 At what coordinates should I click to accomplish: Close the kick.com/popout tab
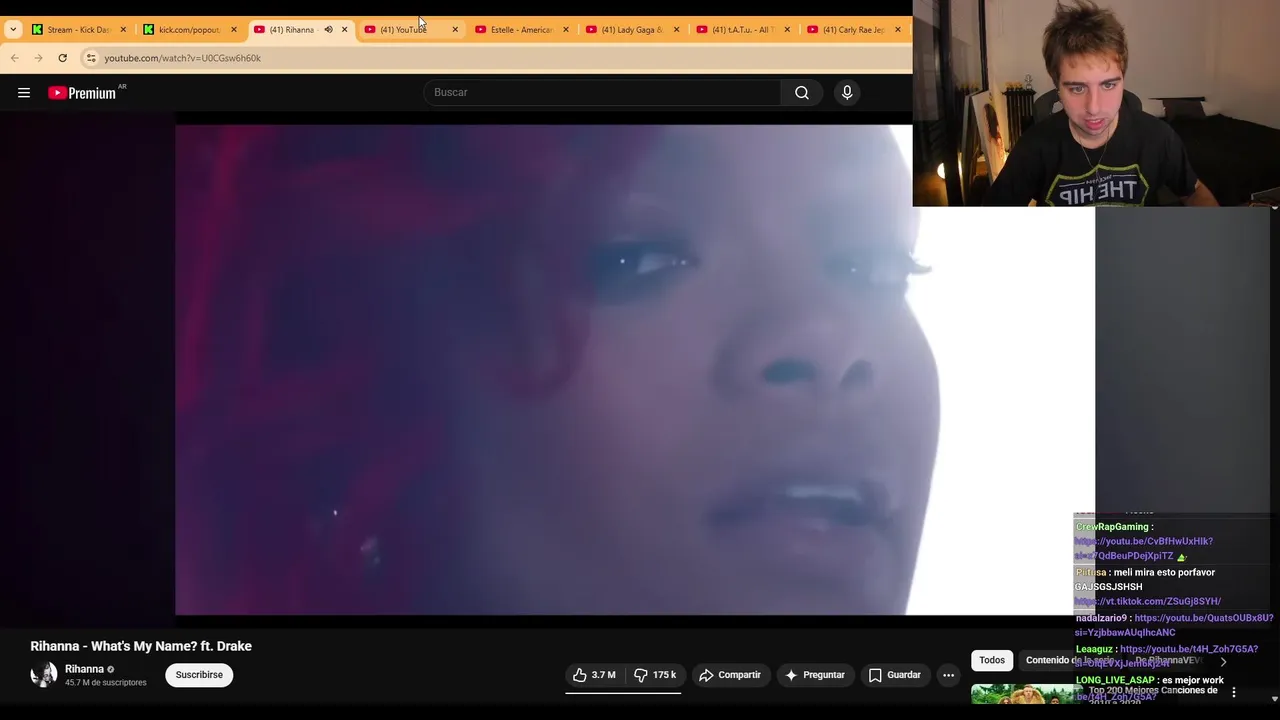point(234,29)
